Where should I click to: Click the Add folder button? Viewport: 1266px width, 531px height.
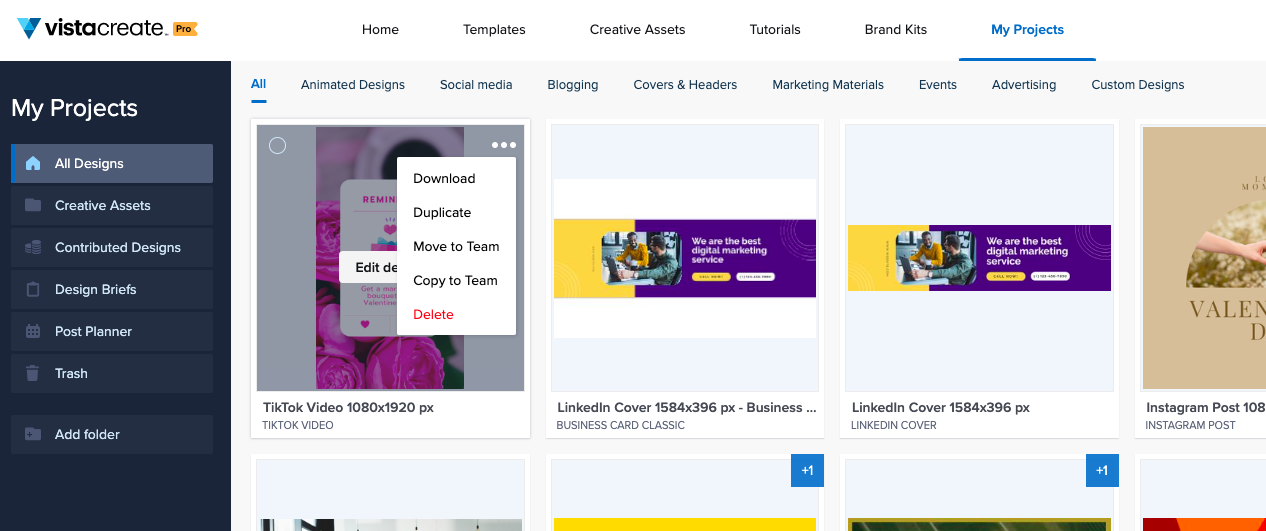[112, 434]
